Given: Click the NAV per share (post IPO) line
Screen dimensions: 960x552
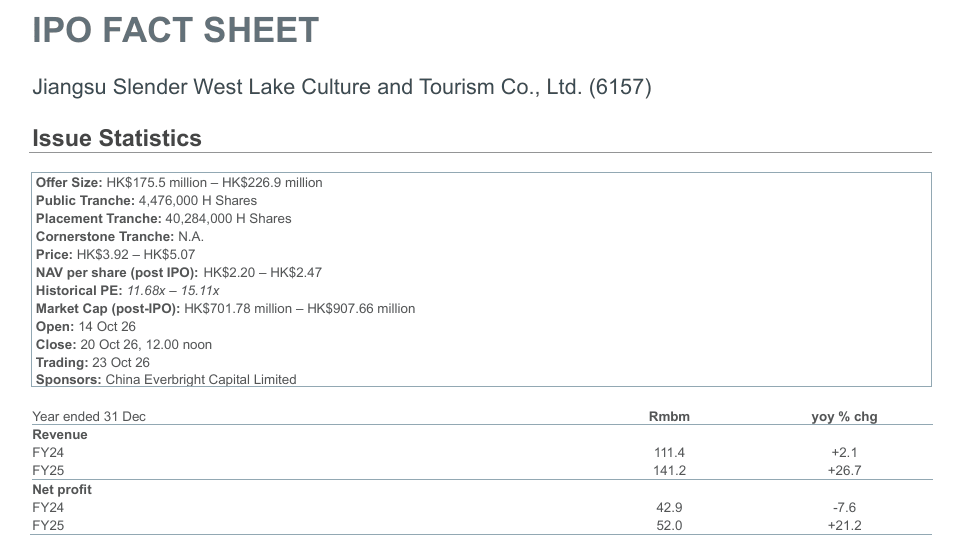Looking at the screenshot, I should click(x=179, y=272).
